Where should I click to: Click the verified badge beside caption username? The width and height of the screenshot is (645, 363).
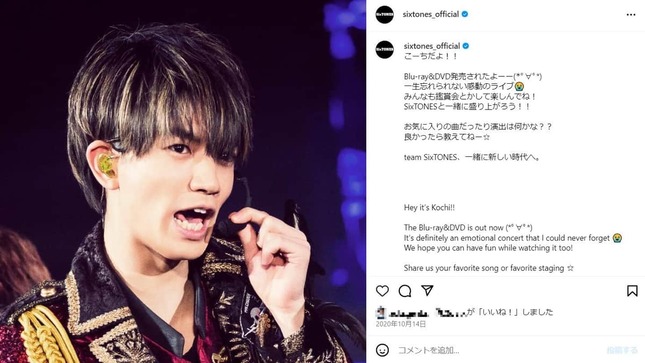point(466,46)
